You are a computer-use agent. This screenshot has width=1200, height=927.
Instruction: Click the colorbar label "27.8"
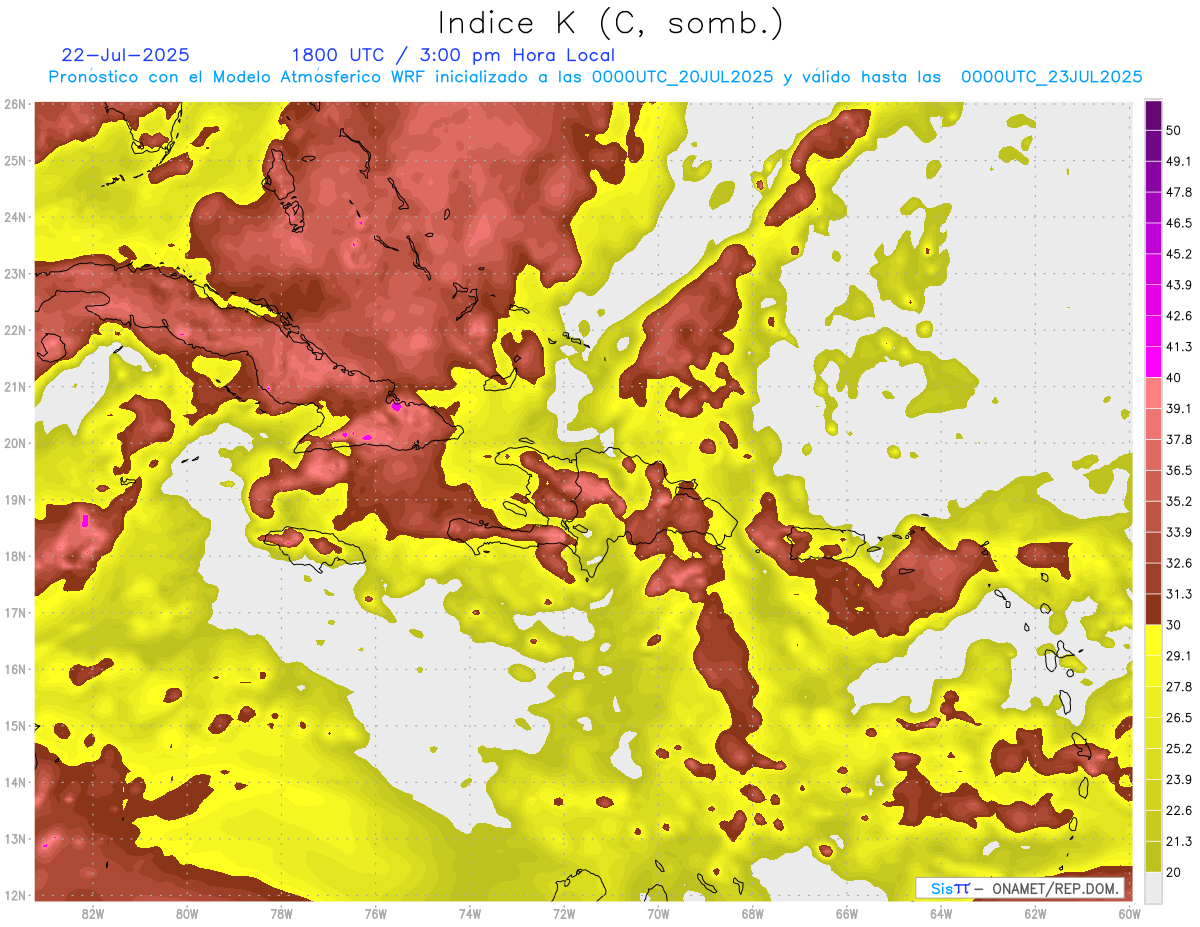point(1178,687)
